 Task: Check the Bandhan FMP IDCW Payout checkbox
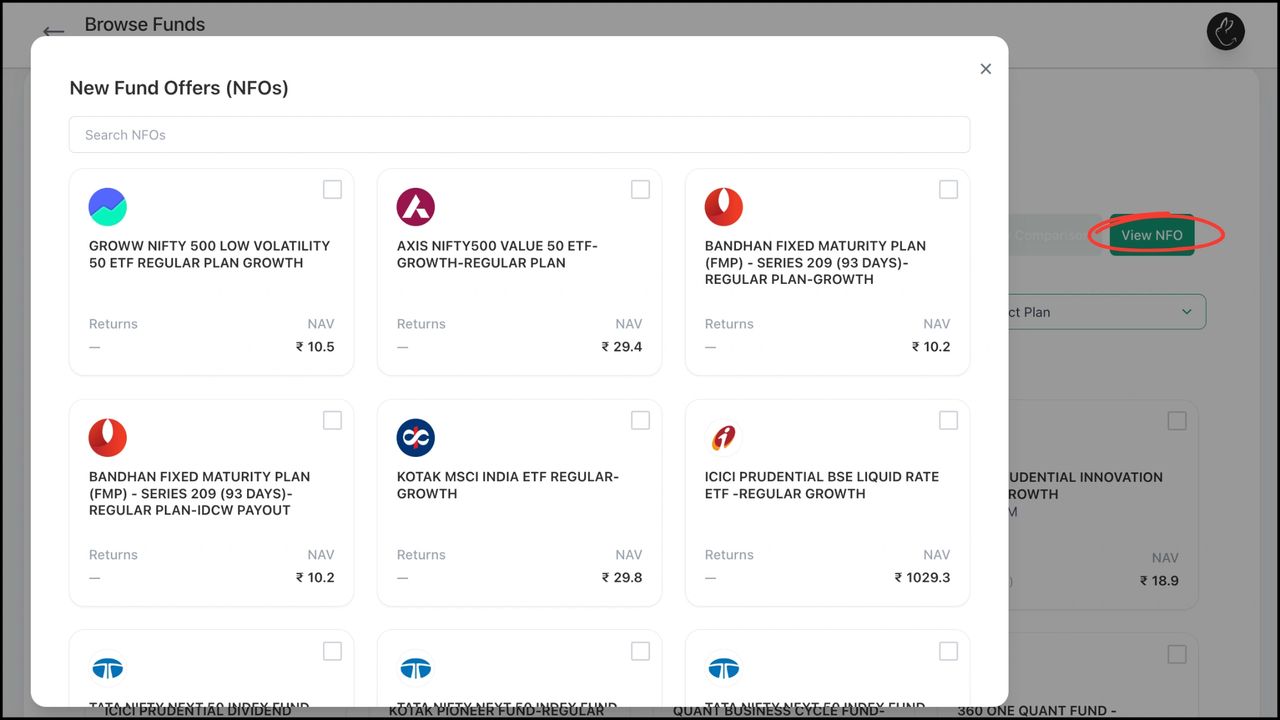coord(333,421)
